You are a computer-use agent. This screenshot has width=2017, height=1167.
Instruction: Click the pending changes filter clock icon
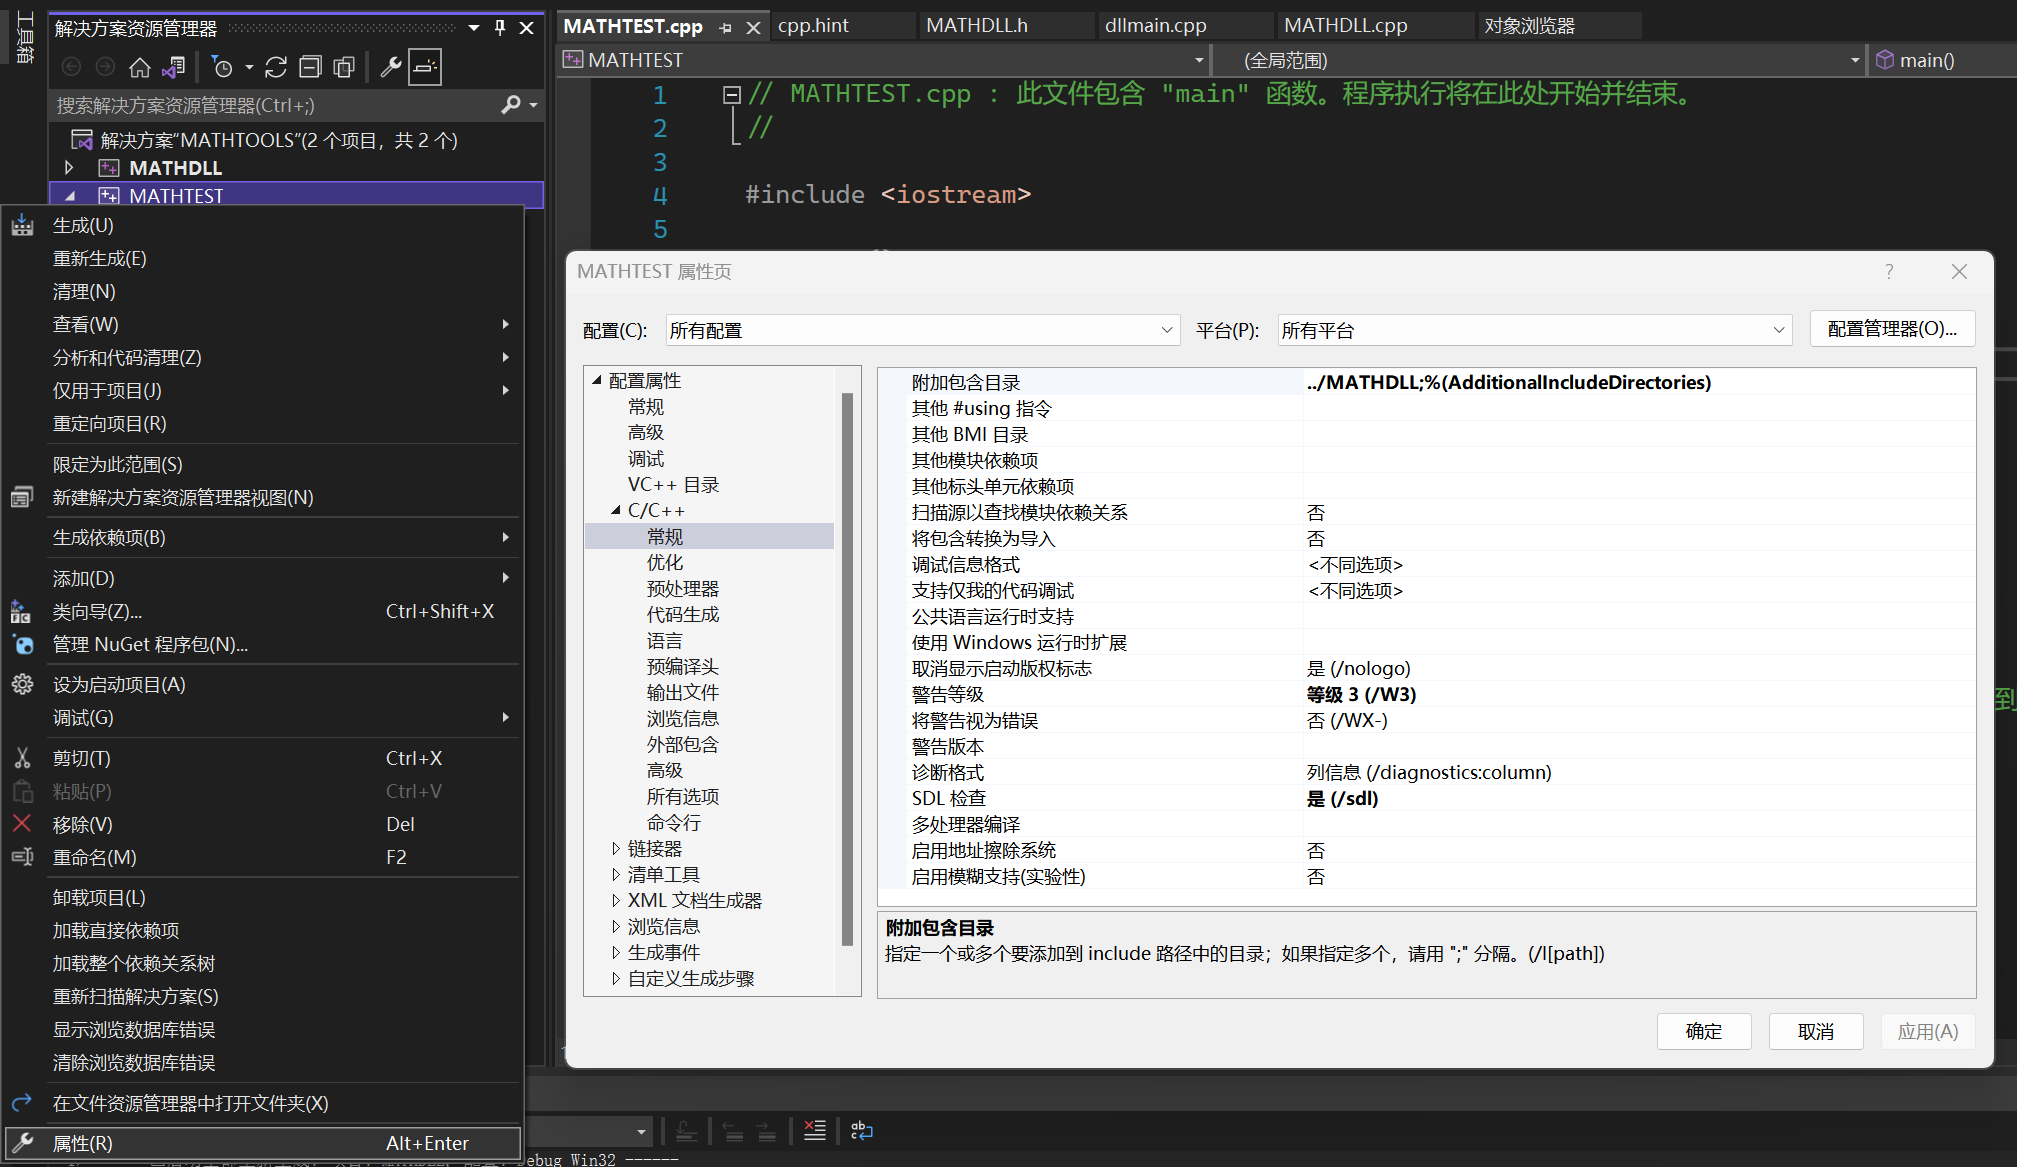tap(223, 67)
